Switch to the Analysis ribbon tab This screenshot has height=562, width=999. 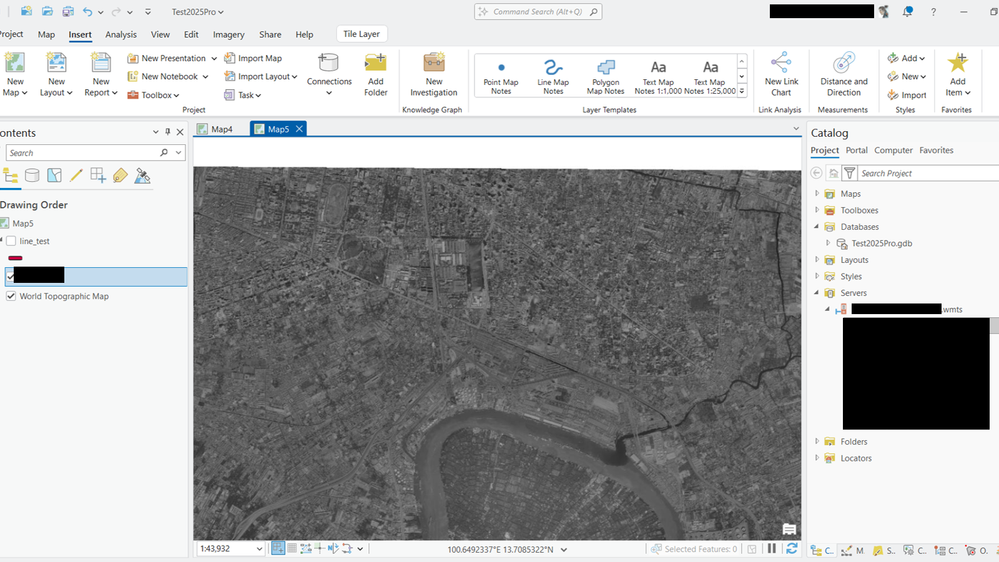coord(121,34)
